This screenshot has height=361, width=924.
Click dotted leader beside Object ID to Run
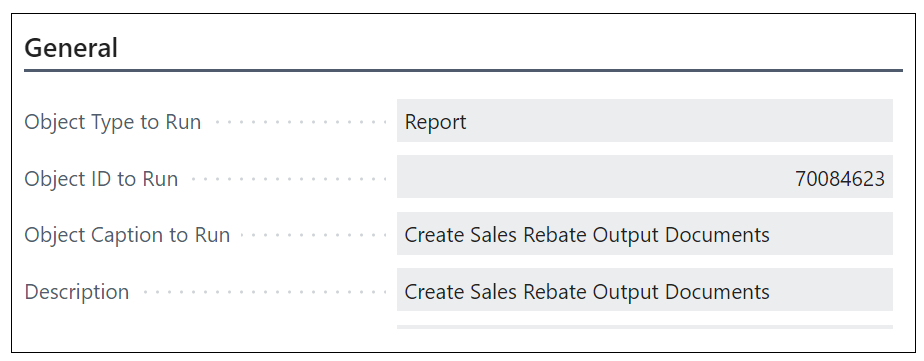click(x=289, y=179)
